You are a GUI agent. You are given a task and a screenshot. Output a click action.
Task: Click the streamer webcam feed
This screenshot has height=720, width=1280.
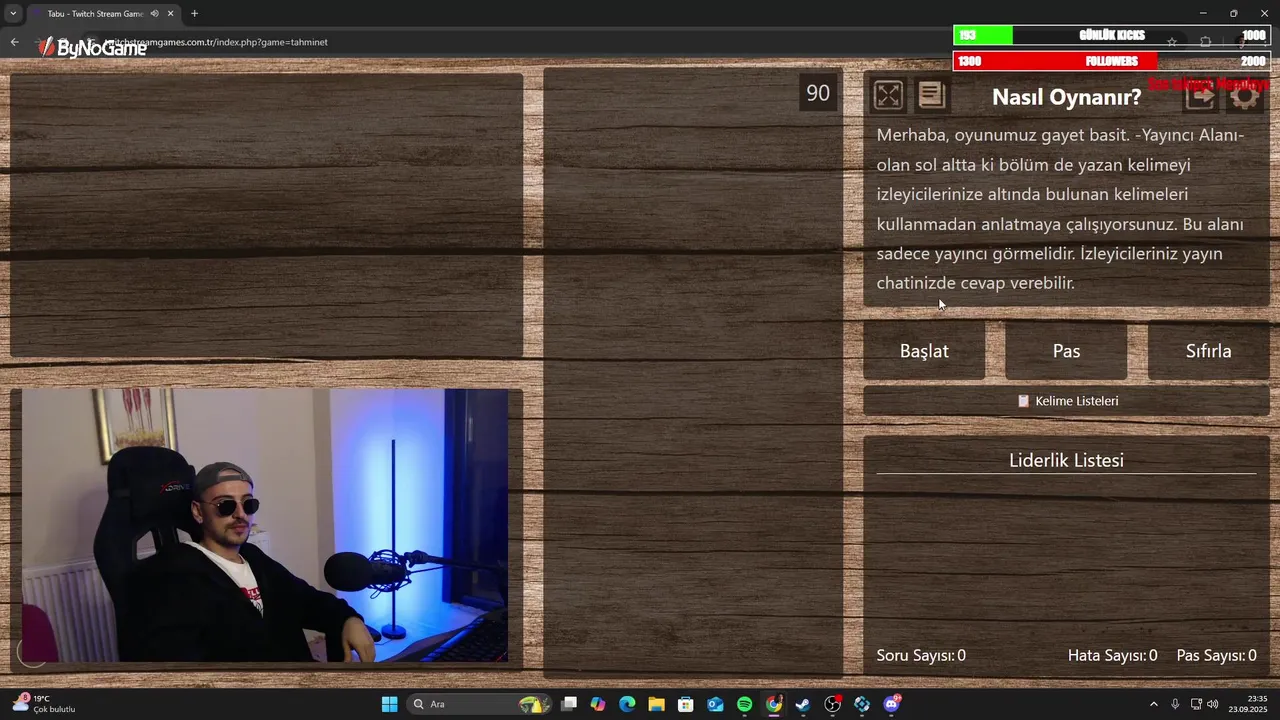tap(265, 525)
